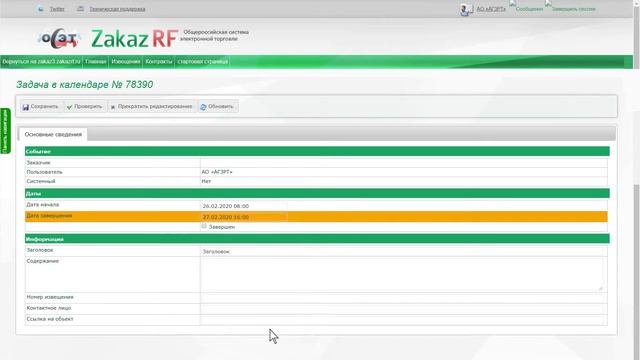
Task: Click the Содержание textarea resize handle
Action: pyautogui.click(x=600, y=288)
